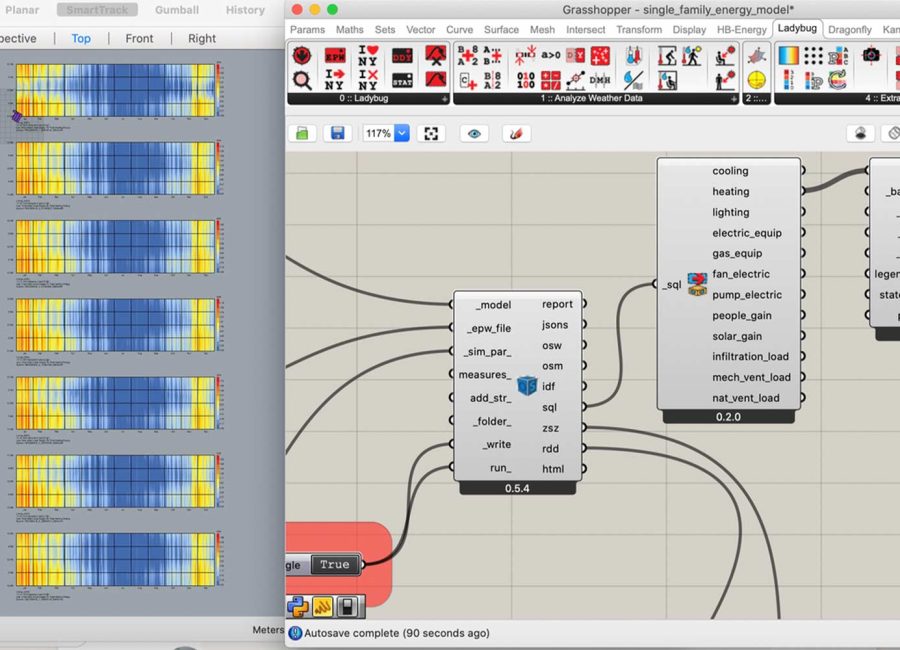Image resolution: width=900 pixels, height=650 pixels.
Task: Click the '_epw_file' input label
Action: [x=488, y=328]
